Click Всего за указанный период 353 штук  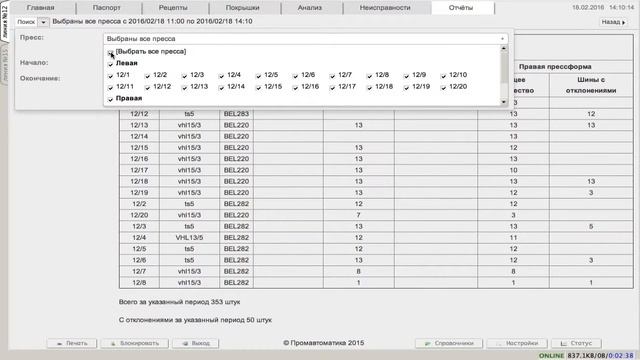point(180,302)
